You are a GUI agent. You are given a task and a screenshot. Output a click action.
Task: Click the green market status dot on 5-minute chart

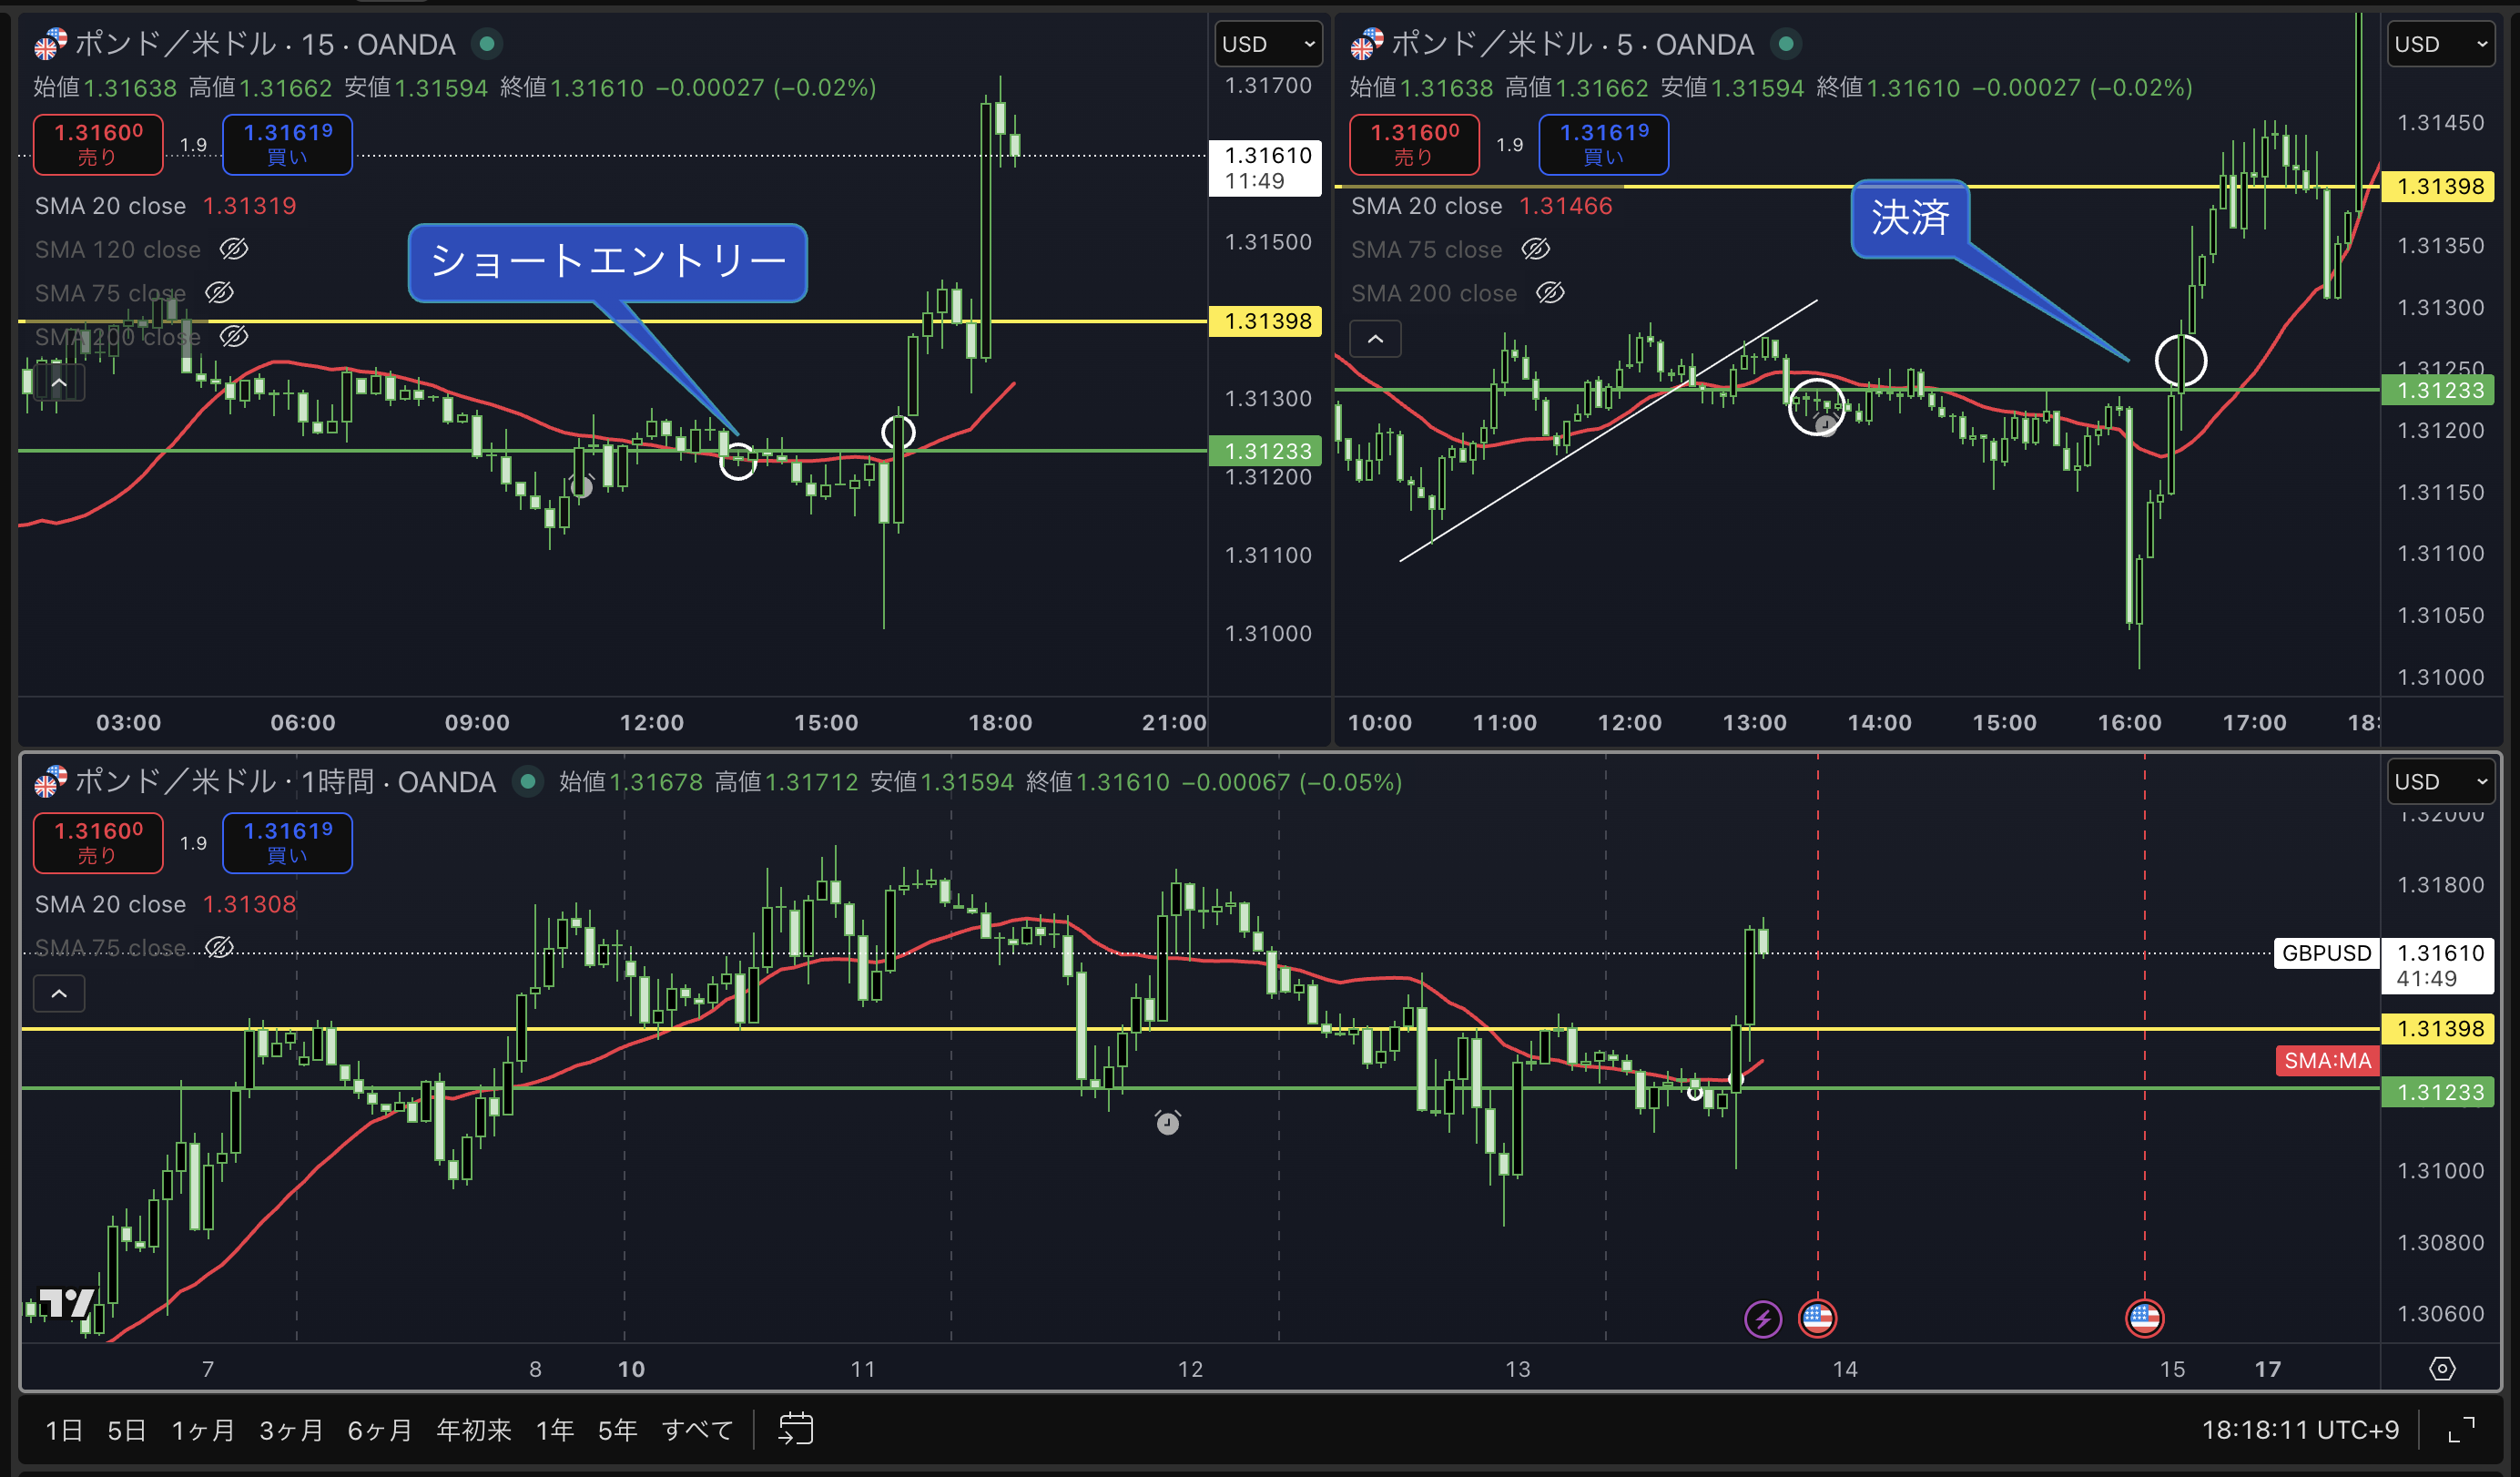point(1785,44)
